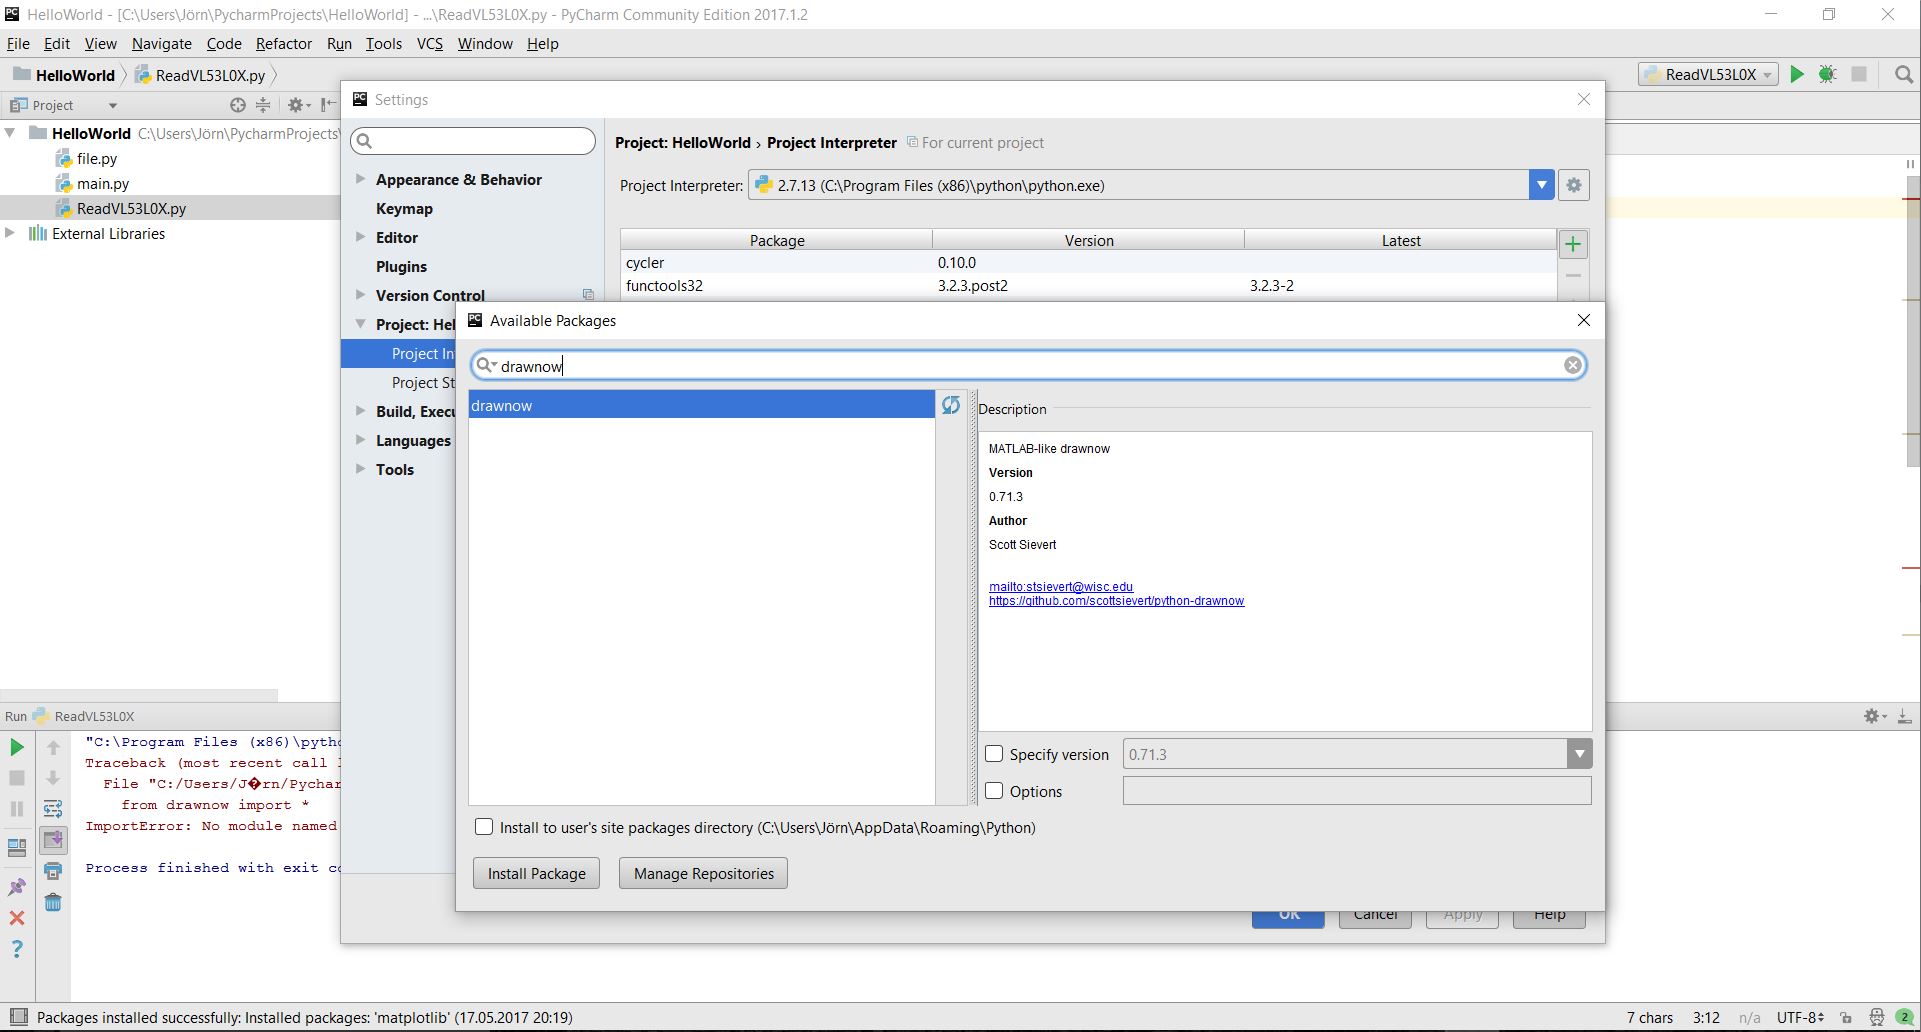Toggle read-only lock in status bar
Screen dimensions: 1921x1032
[1846, 1018]
